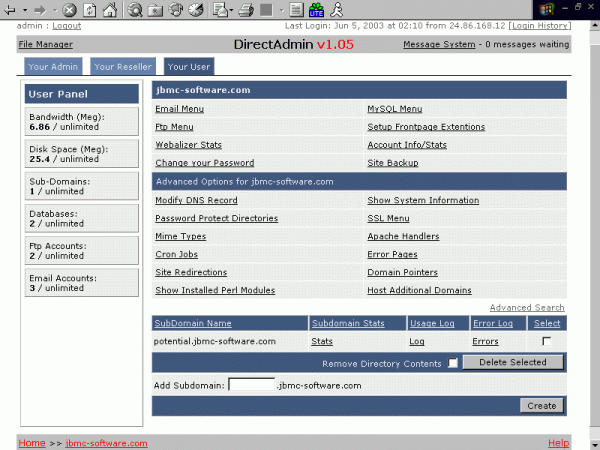Open the Search toolbar icon
The height and width of the screenshot is (450, 600).
pyautogui.click(x=135, y=10)
